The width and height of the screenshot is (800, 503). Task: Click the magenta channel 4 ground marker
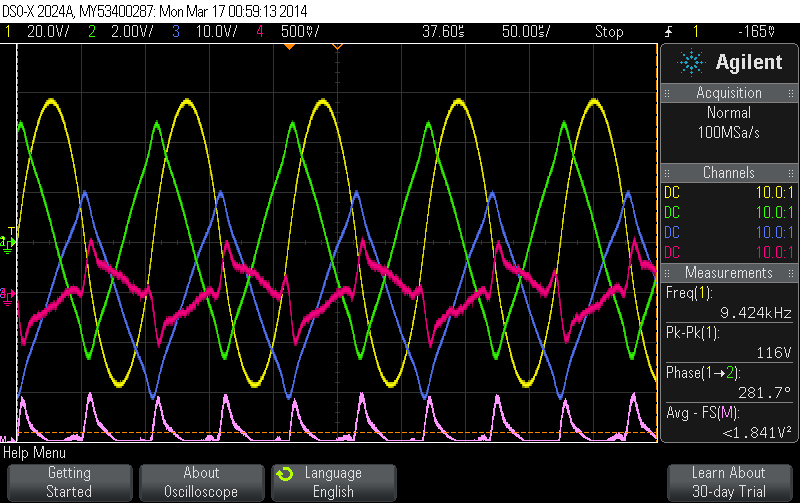8,295
